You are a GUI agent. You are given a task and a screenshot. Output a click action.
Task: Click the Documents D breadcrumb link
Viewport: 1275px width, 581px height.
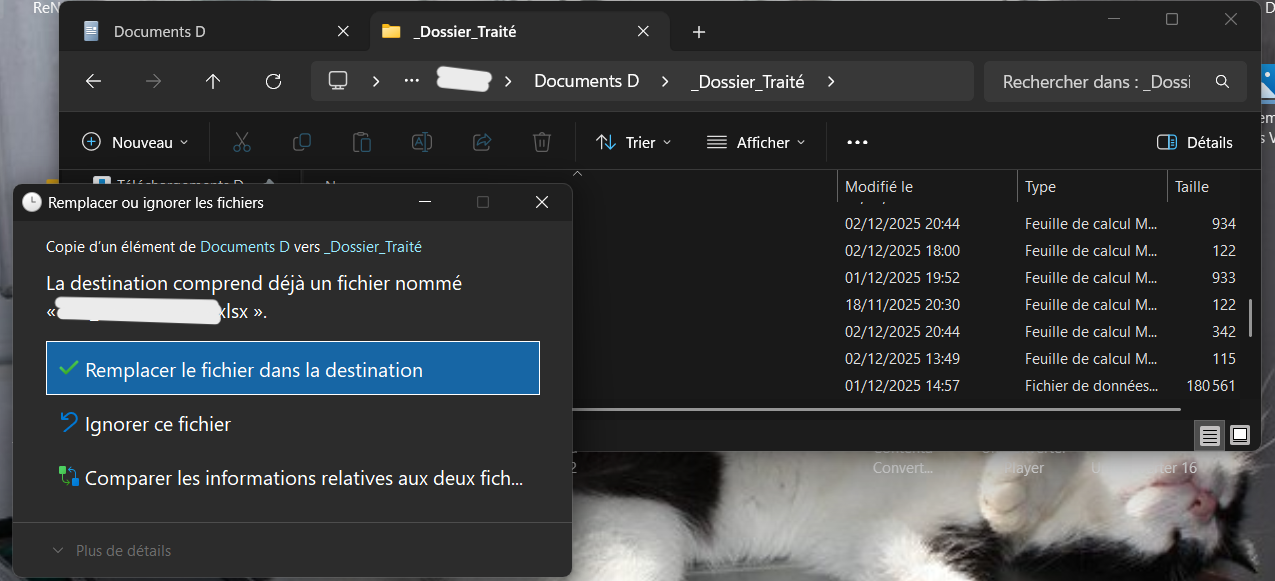point(586,81)
